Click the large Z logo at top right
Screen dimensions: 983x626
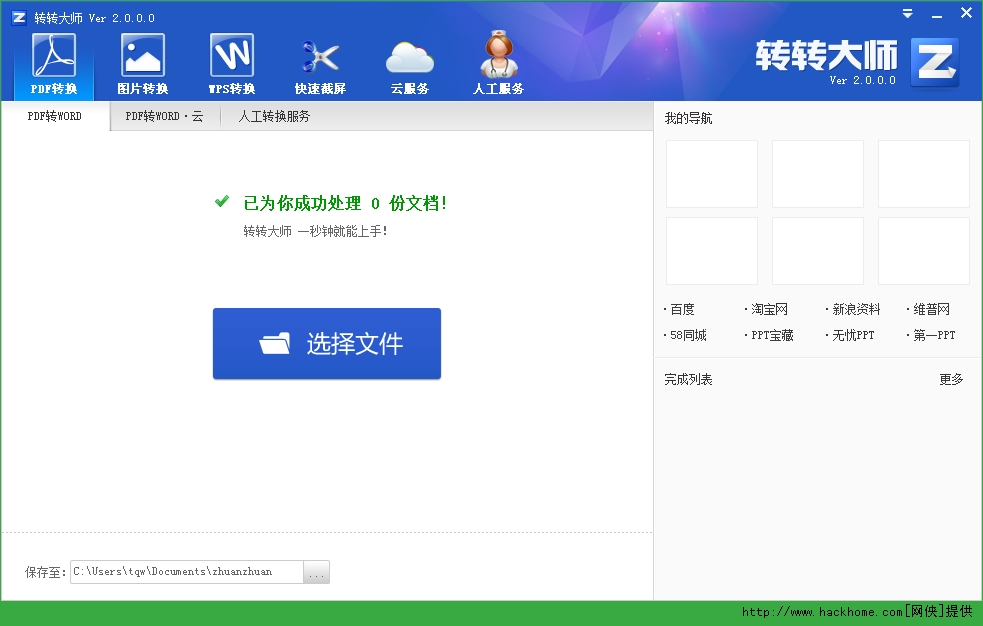(x=934, y=62)
